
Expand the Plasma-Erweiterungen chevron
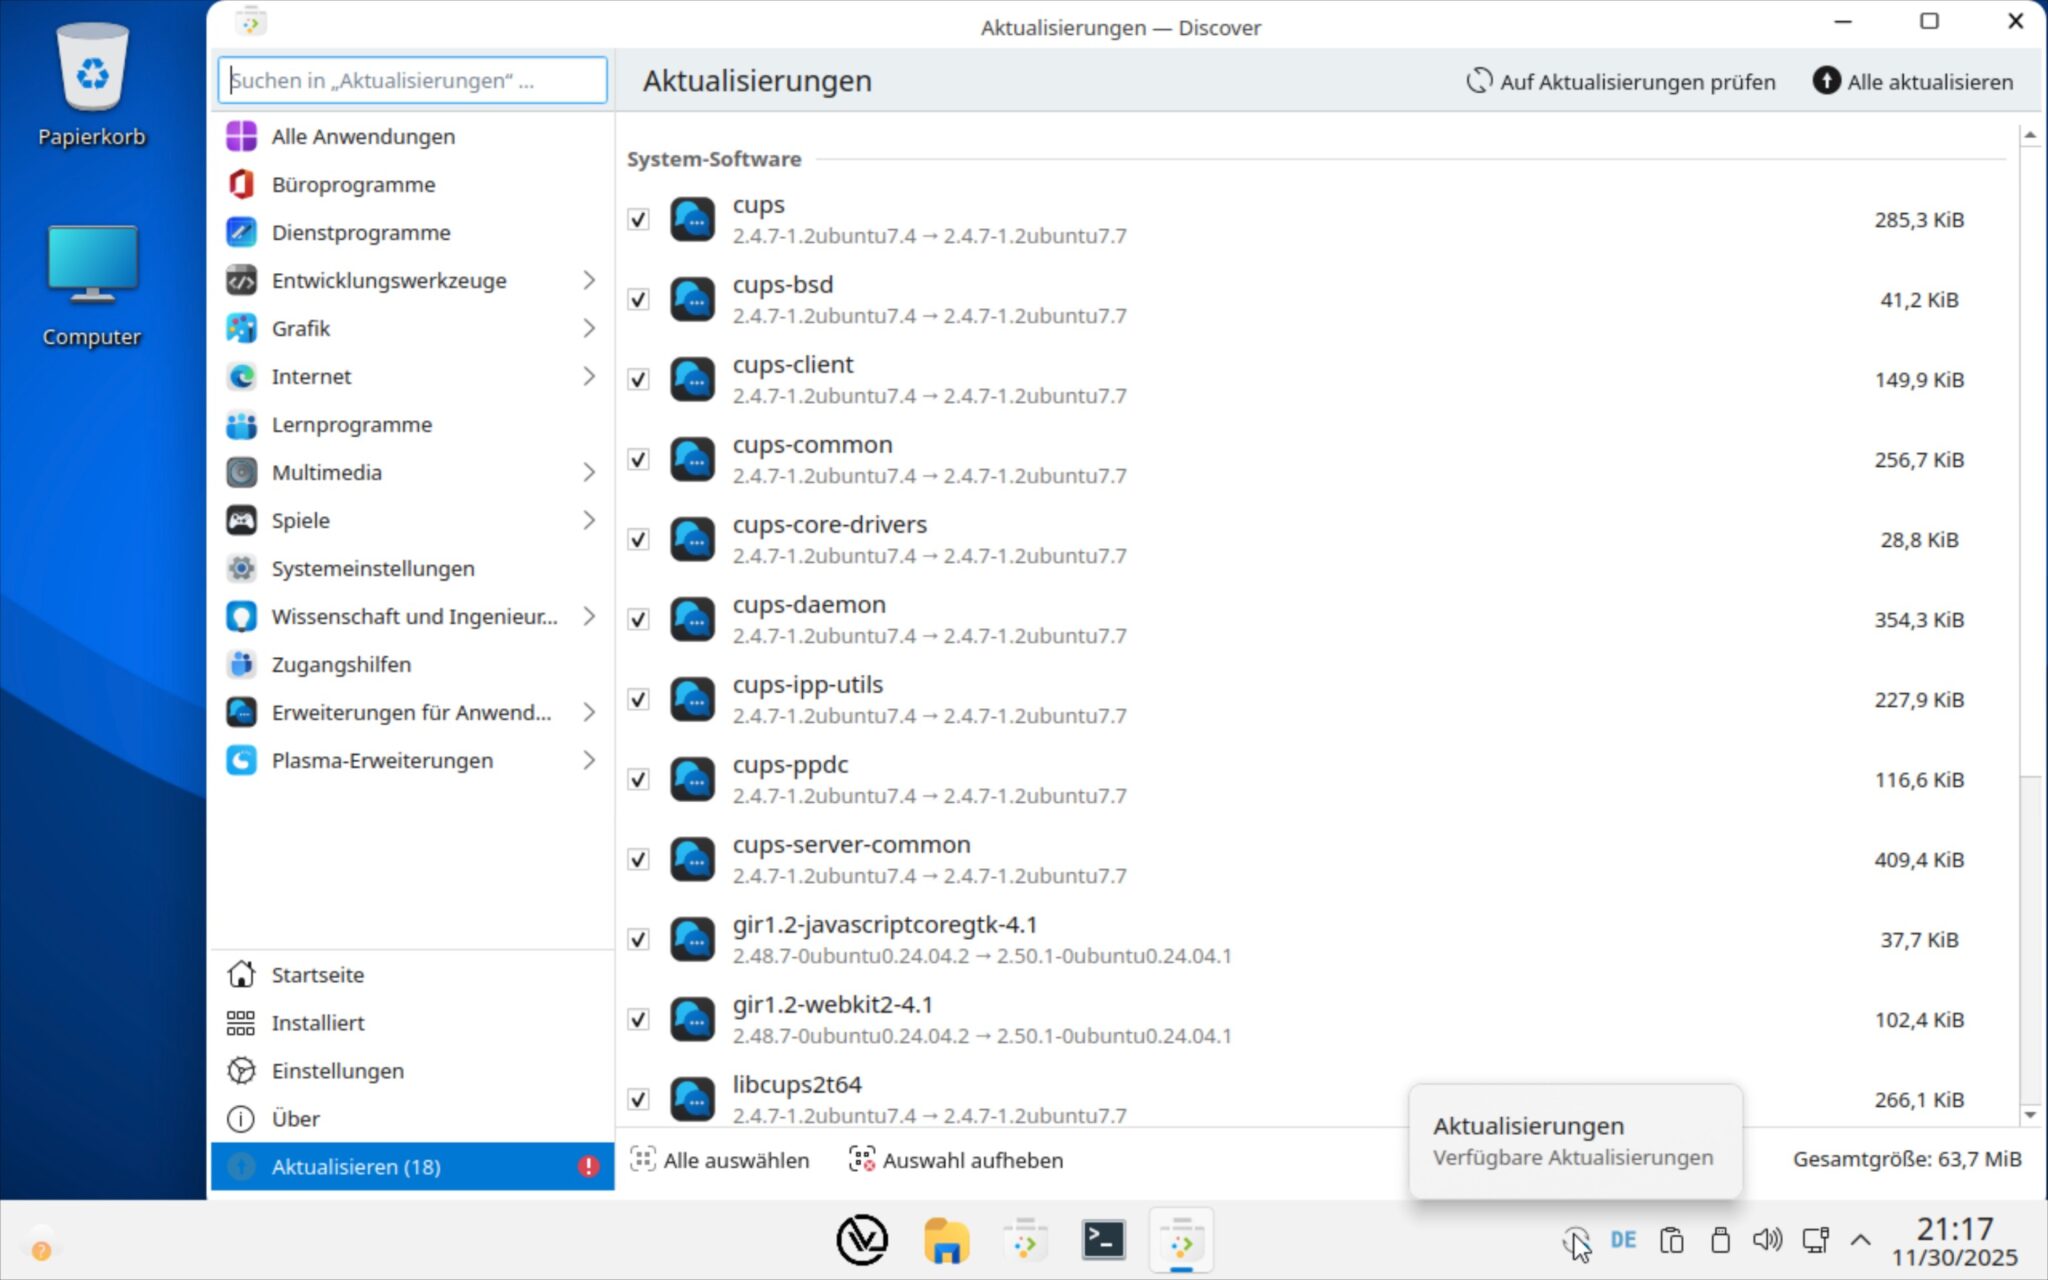click(589, 760)
